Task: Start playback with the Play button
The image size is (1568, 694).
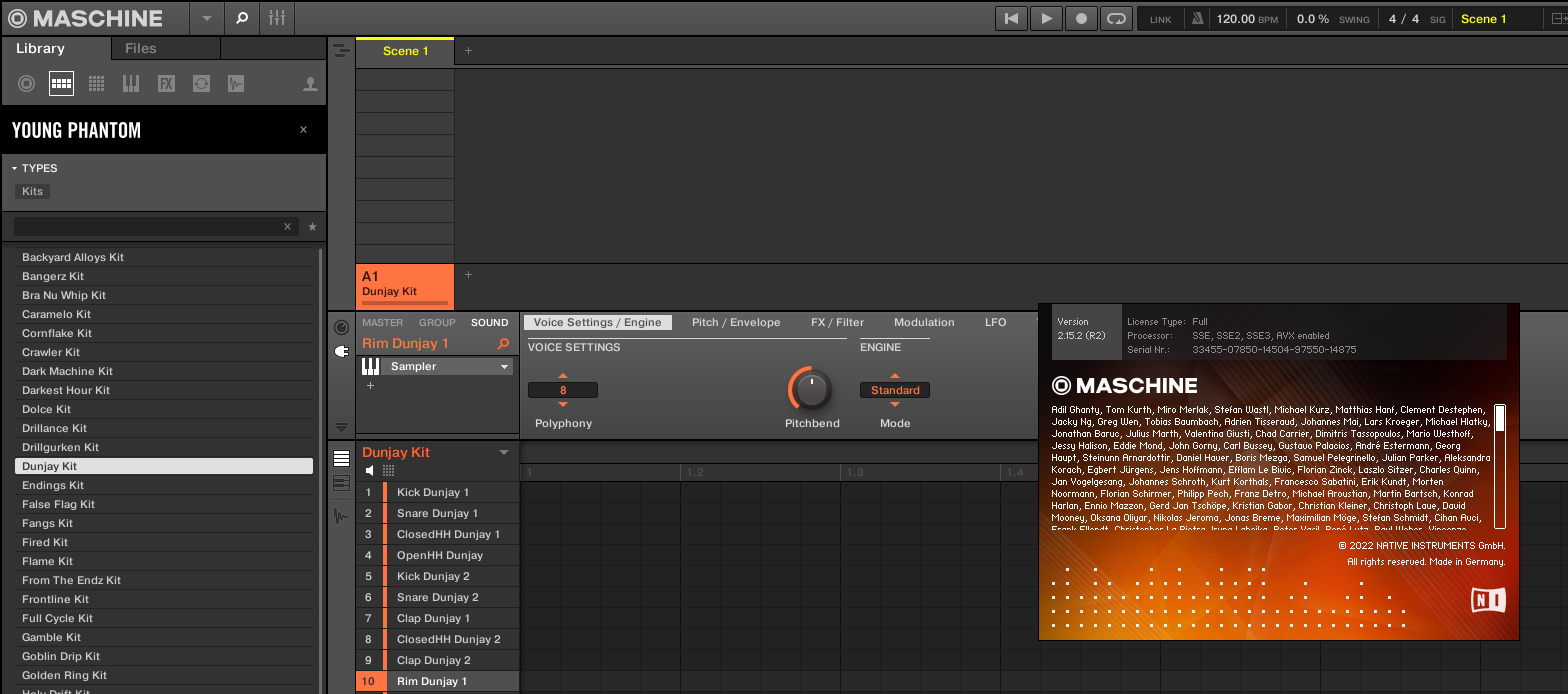Action: [1046, 18]
